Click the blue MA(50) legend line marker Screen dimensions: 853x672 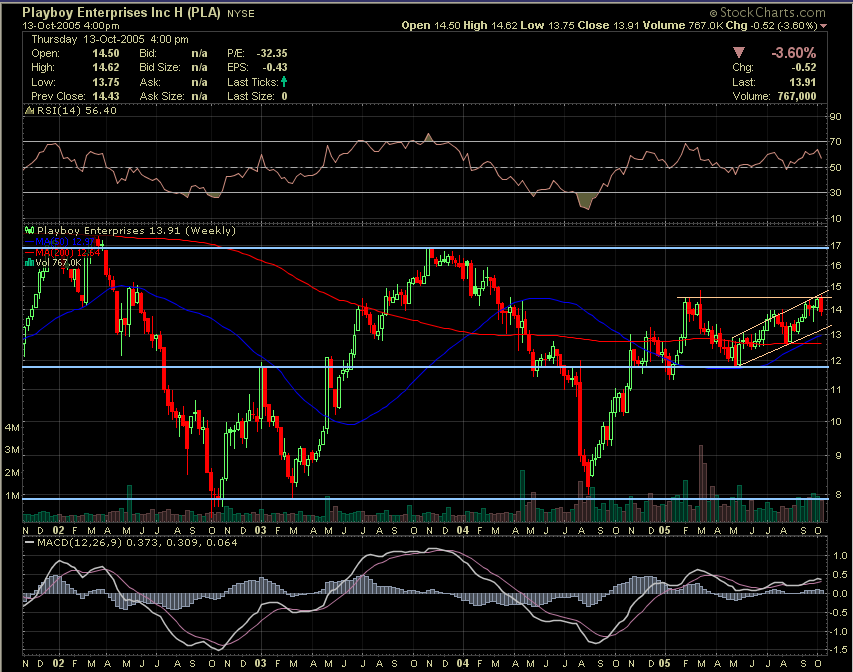[32, 241]
